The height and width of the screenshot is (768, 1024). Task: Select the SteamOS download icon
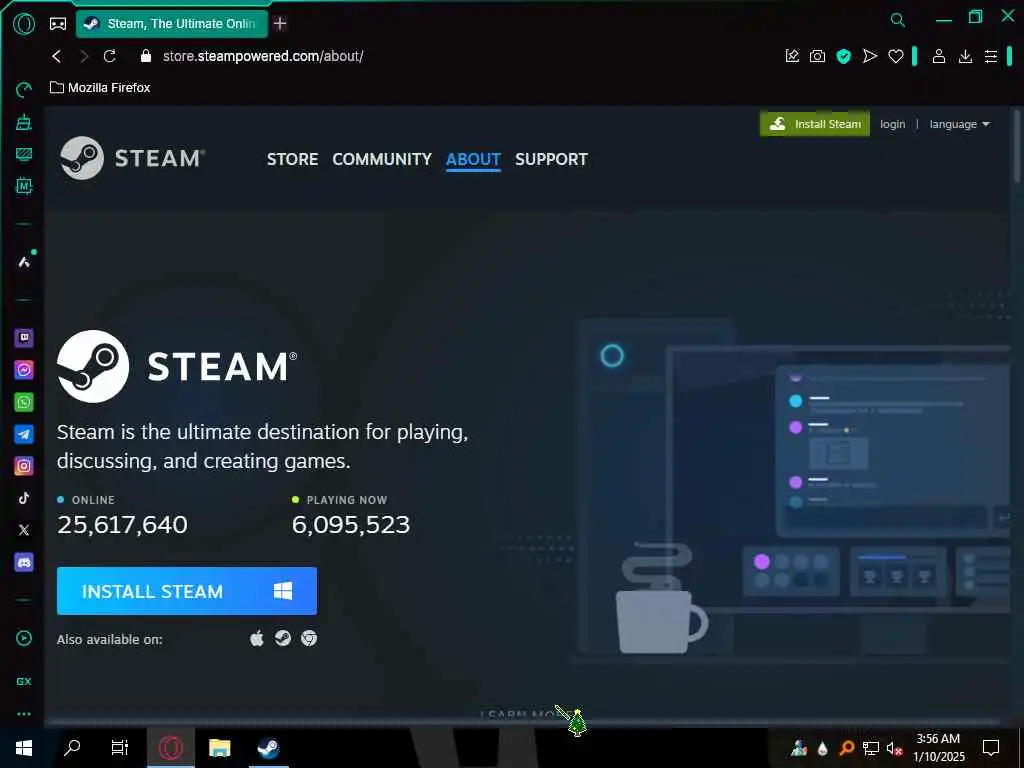tap(283, 638)
